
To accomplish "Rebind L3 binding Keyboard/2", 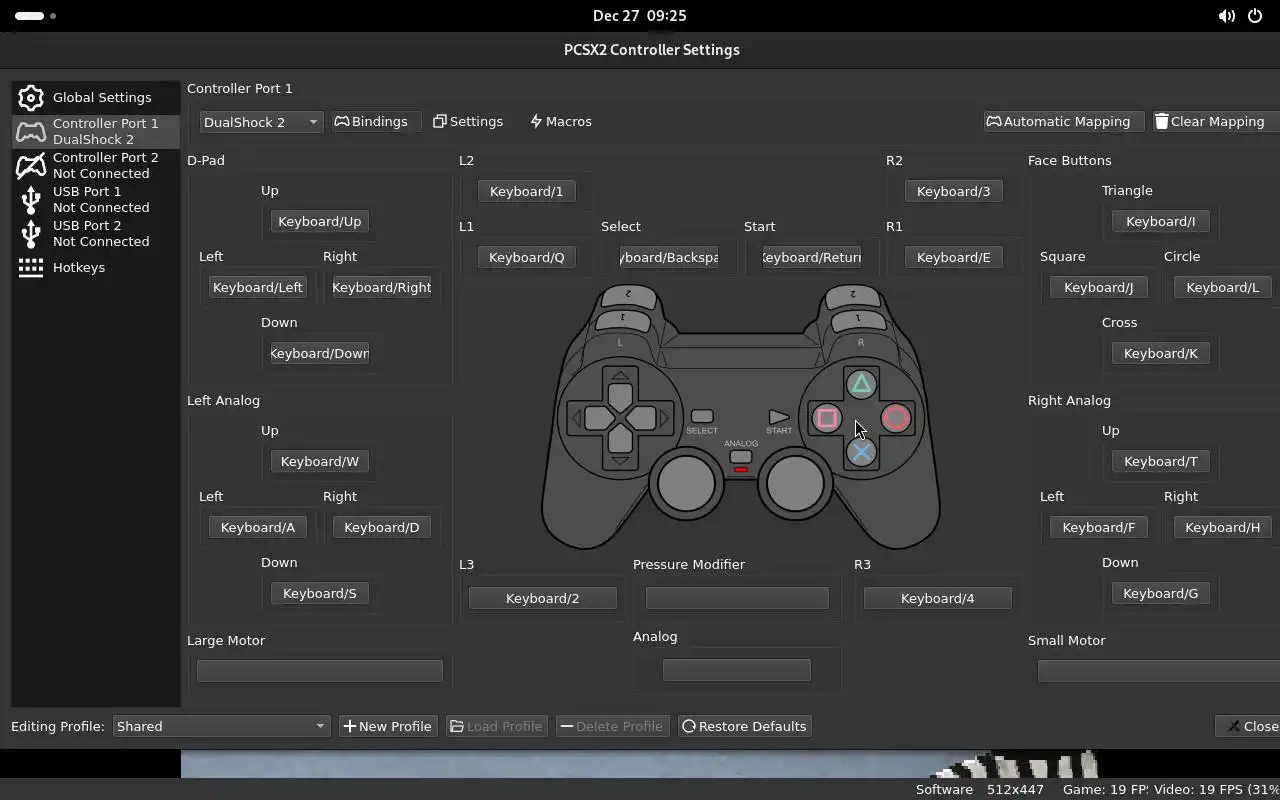I will [543, 598].
